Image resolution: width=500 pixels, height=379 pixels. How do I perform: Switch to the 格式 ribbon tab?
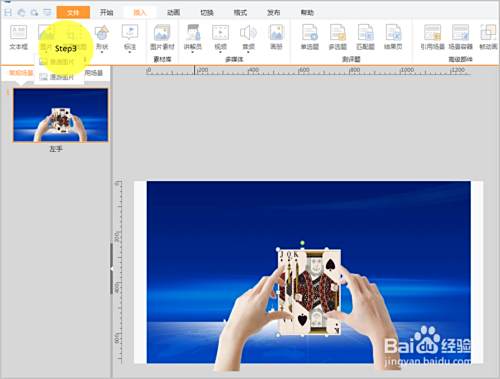pyautogui.click(x=240, y=12)
